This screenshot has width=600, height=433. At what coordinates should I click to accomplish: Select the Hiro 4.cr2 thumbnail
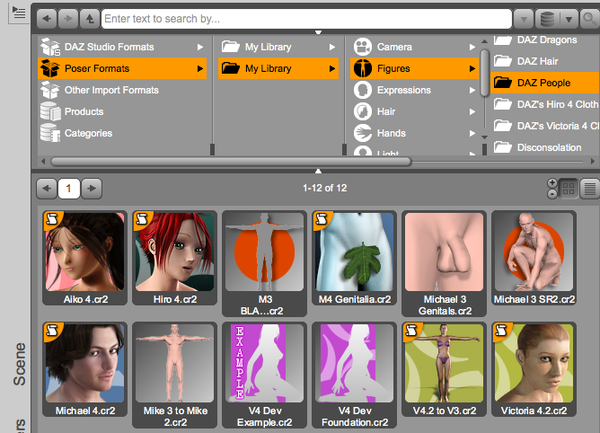[174, 257]
